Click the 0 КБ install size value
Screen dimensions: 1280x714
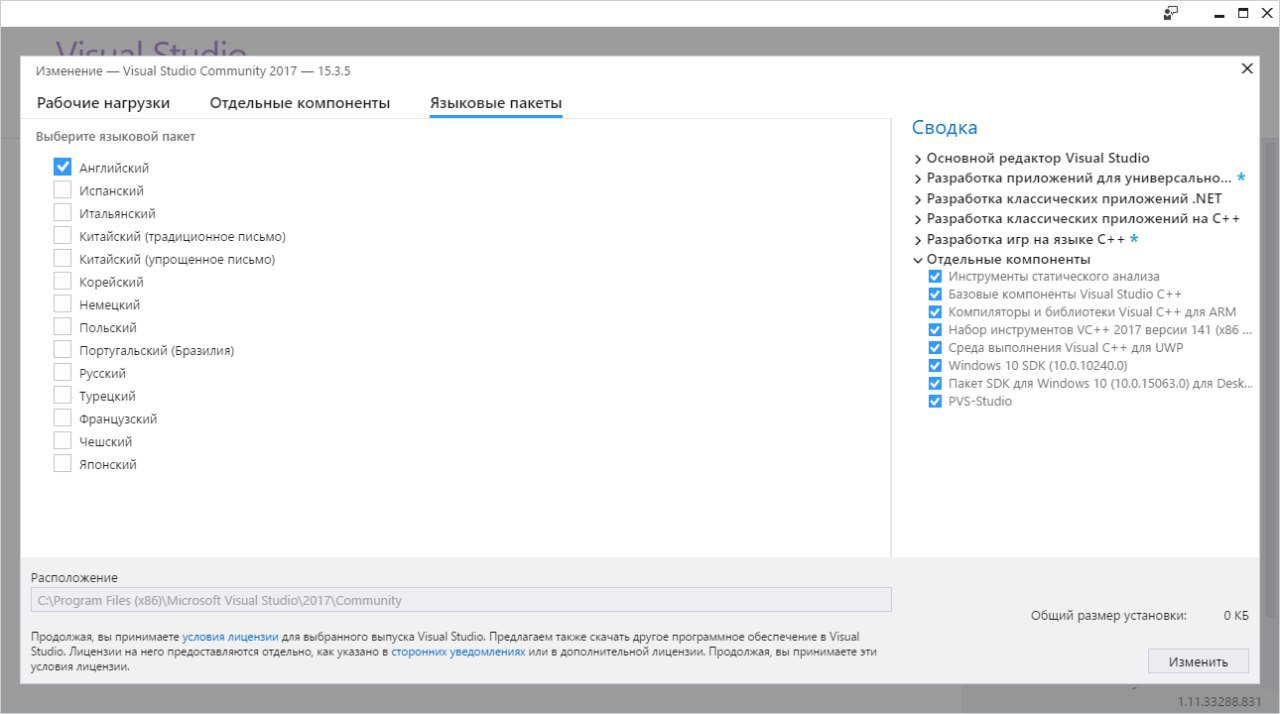click(x=1236, y=616)
